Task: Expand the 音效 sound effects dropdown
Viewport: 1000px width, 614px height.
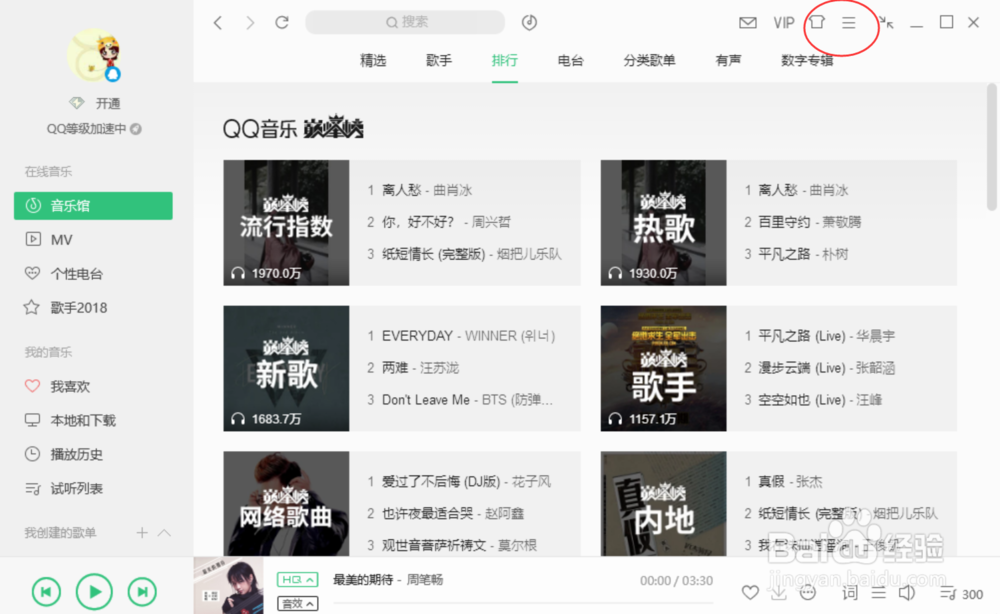Action: pos(297,603)
